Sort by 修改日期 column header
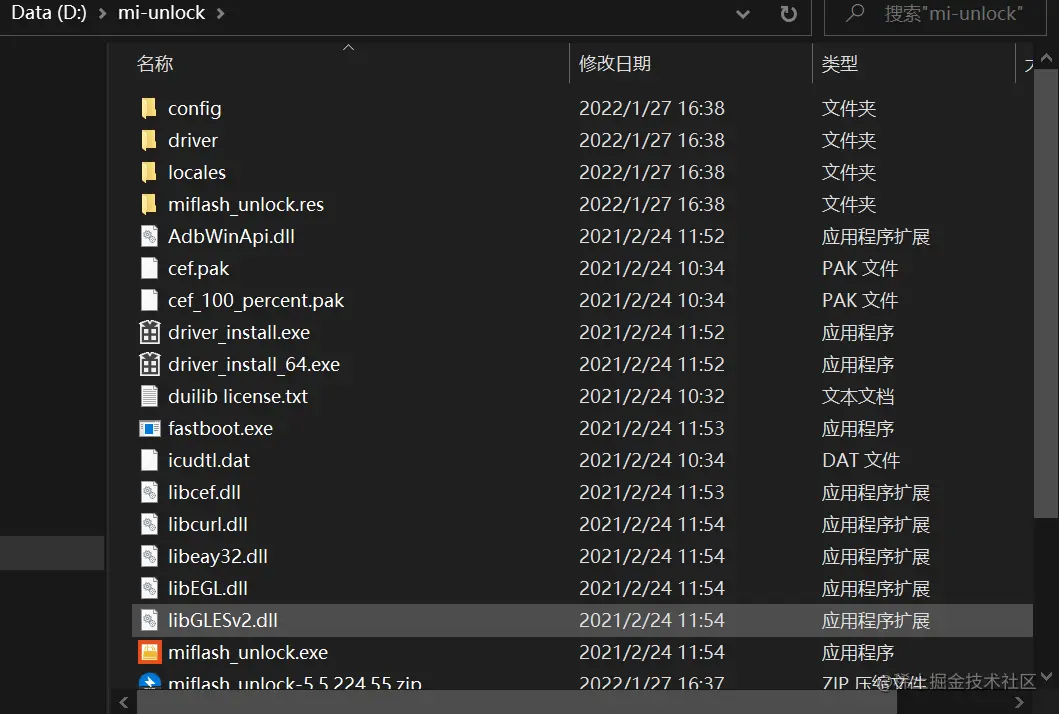Screen dimensions: 1059x714 pyautogui.click(x=615, y=63)
